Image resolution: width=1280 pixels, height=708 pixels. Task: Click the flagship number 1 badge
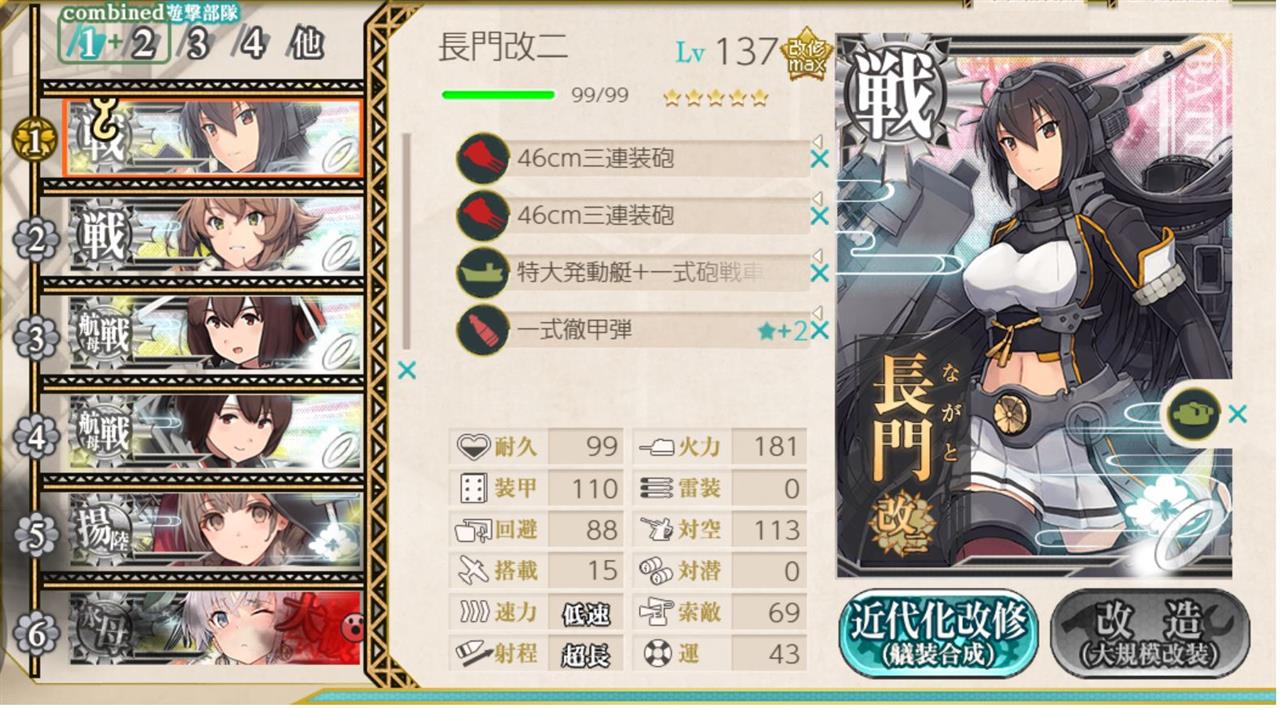(33, 142)
